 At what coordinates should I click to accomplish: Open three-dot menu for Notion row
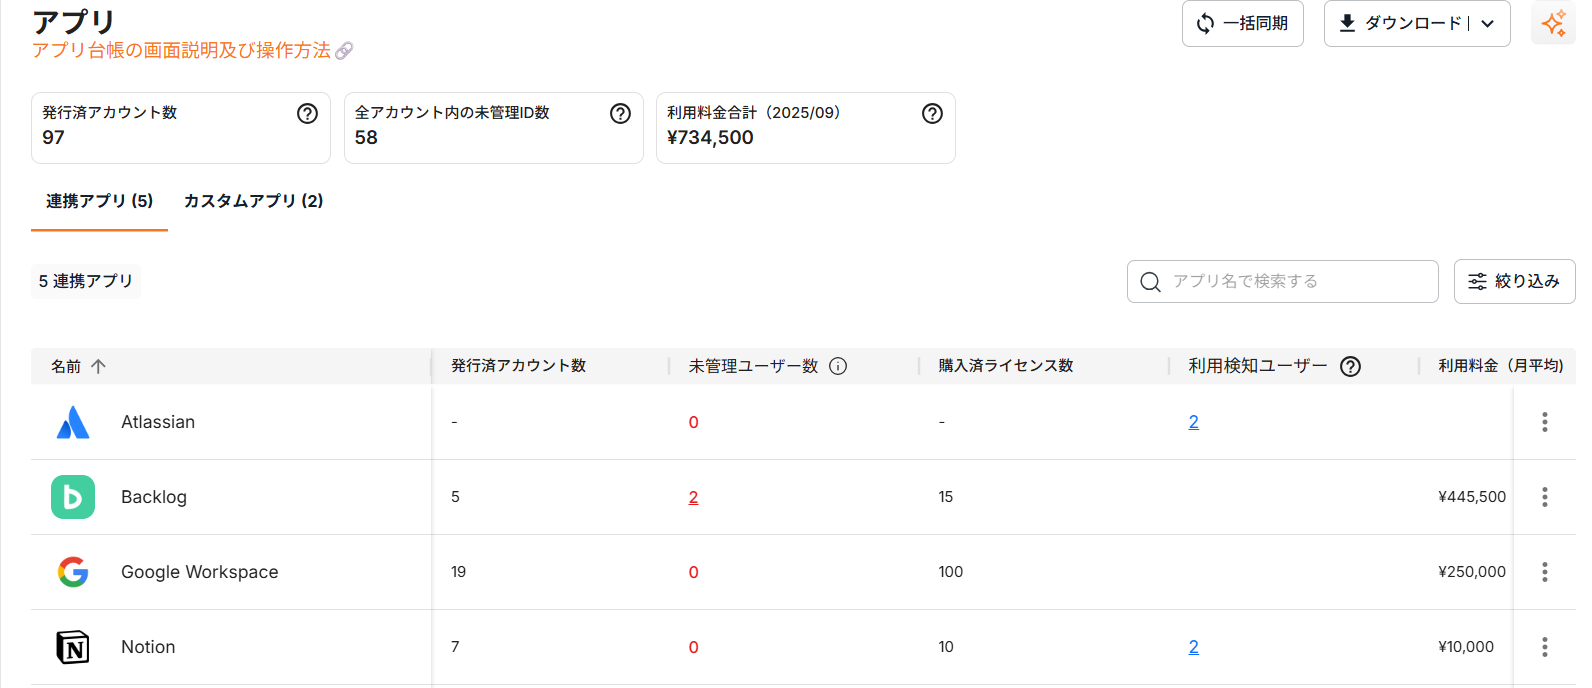click(x=1544, y=647)
